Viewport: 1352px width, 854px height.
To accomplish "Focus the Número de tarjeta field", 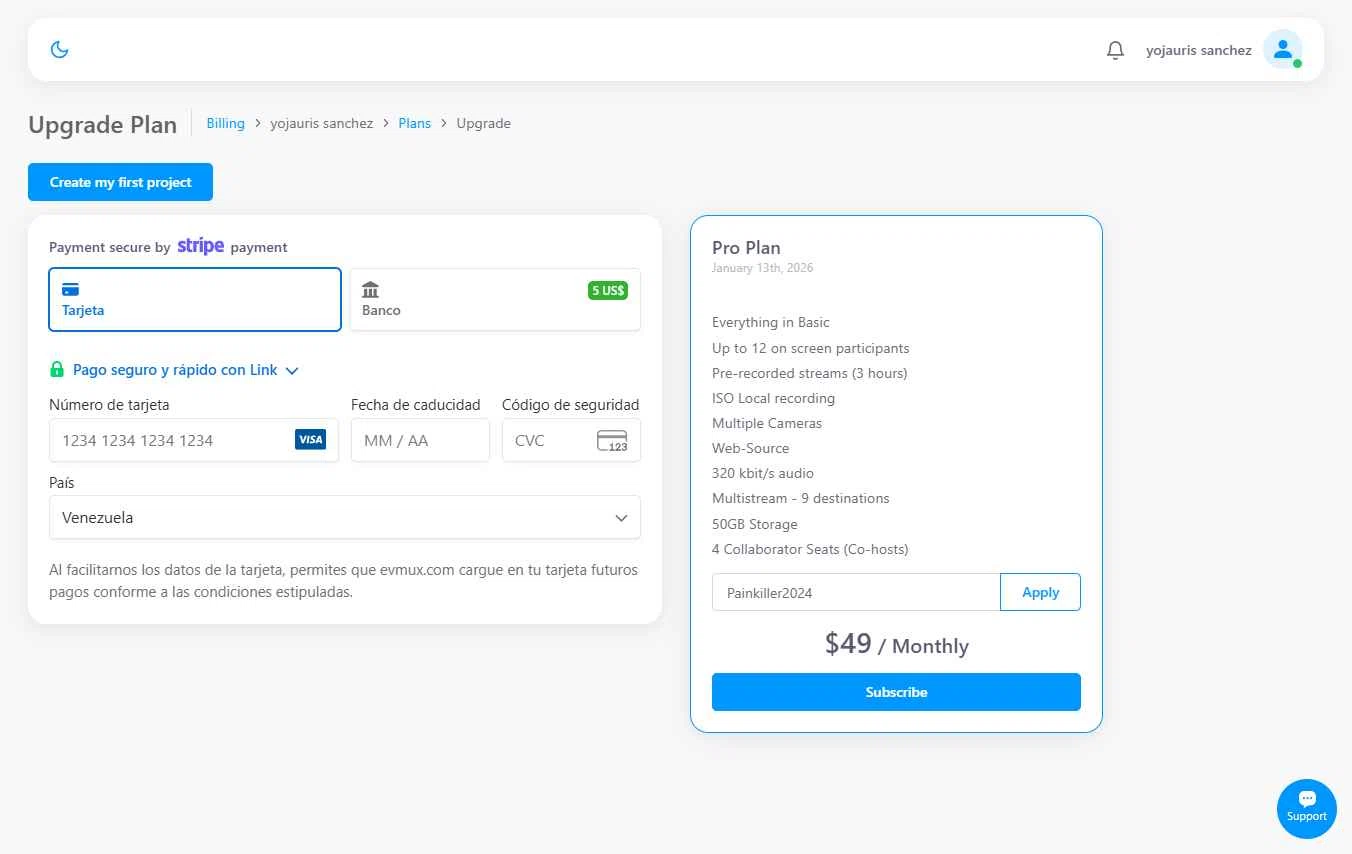I will (194, 440).
